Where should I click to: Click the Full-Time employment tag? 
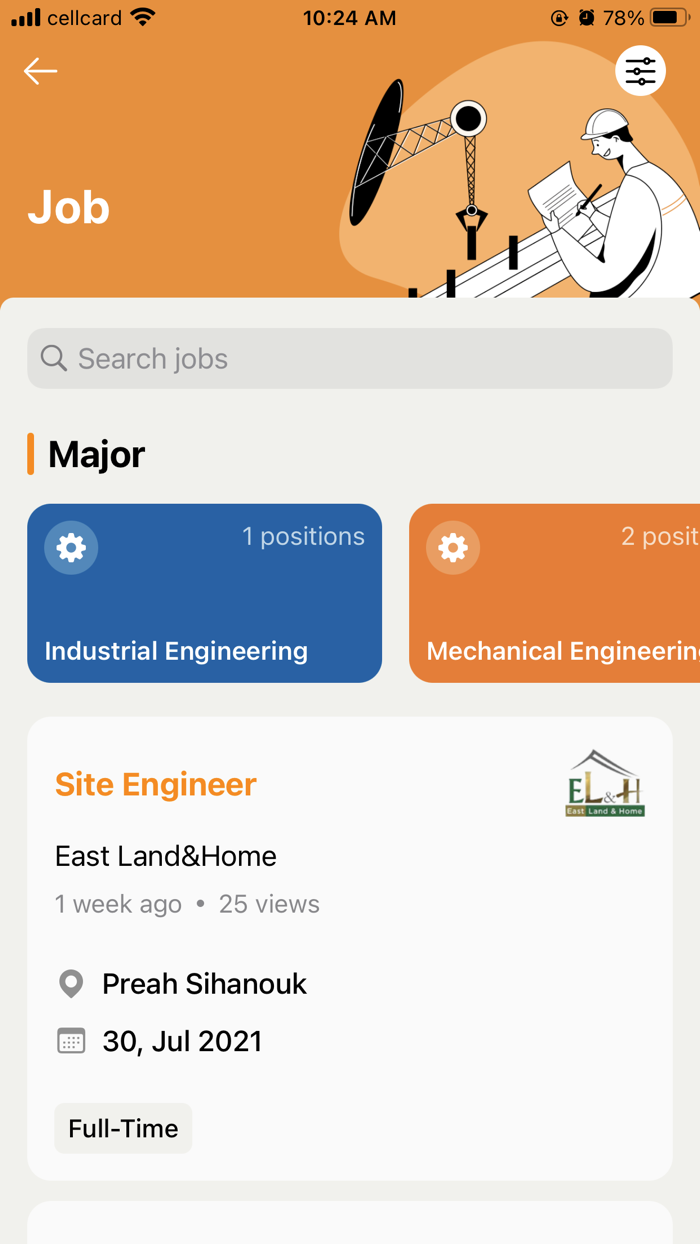(123, 1128)
